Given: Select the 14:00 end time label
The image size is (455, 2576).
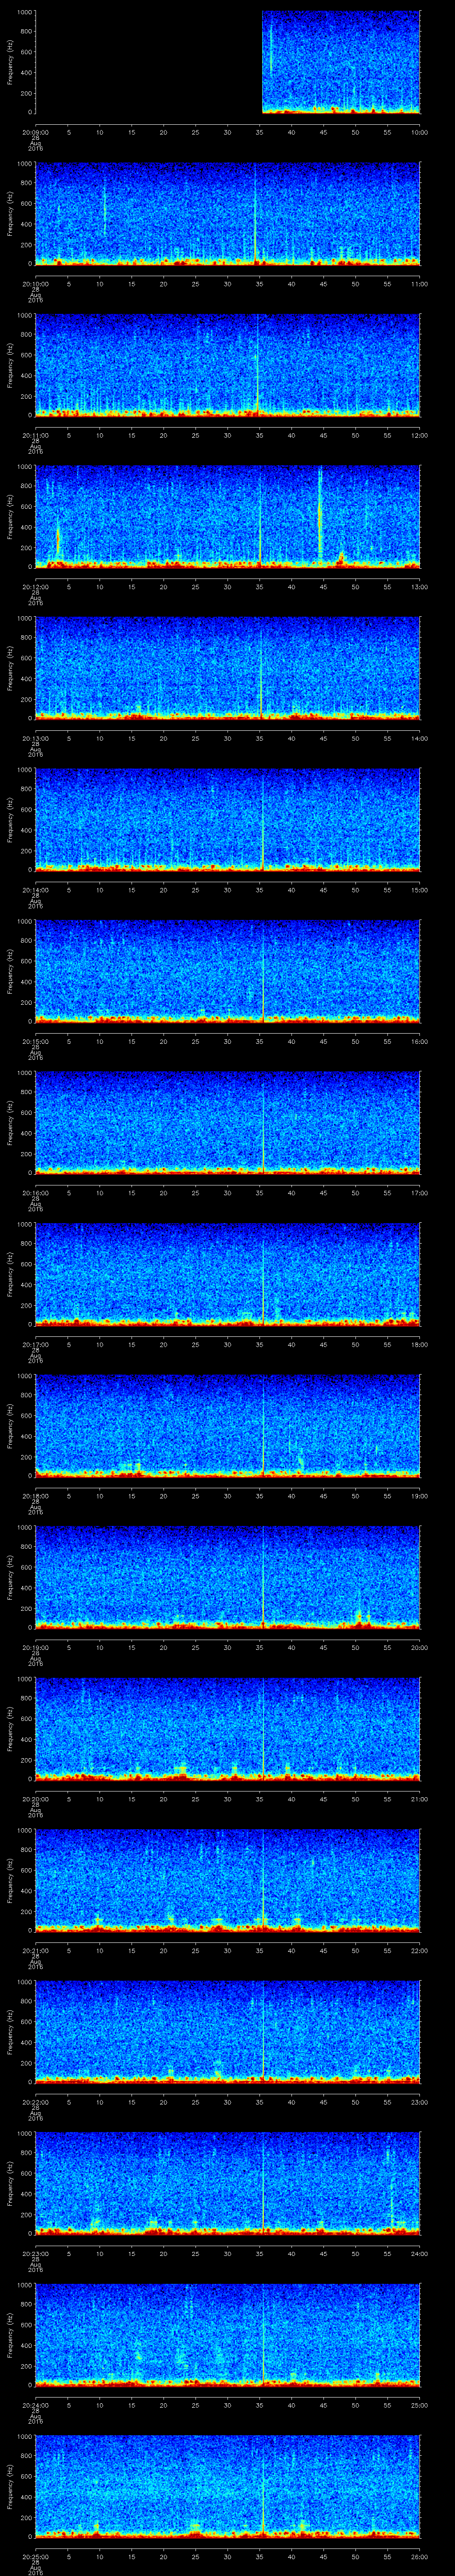Looking at the screenshot, I should [x=420, y=738].
